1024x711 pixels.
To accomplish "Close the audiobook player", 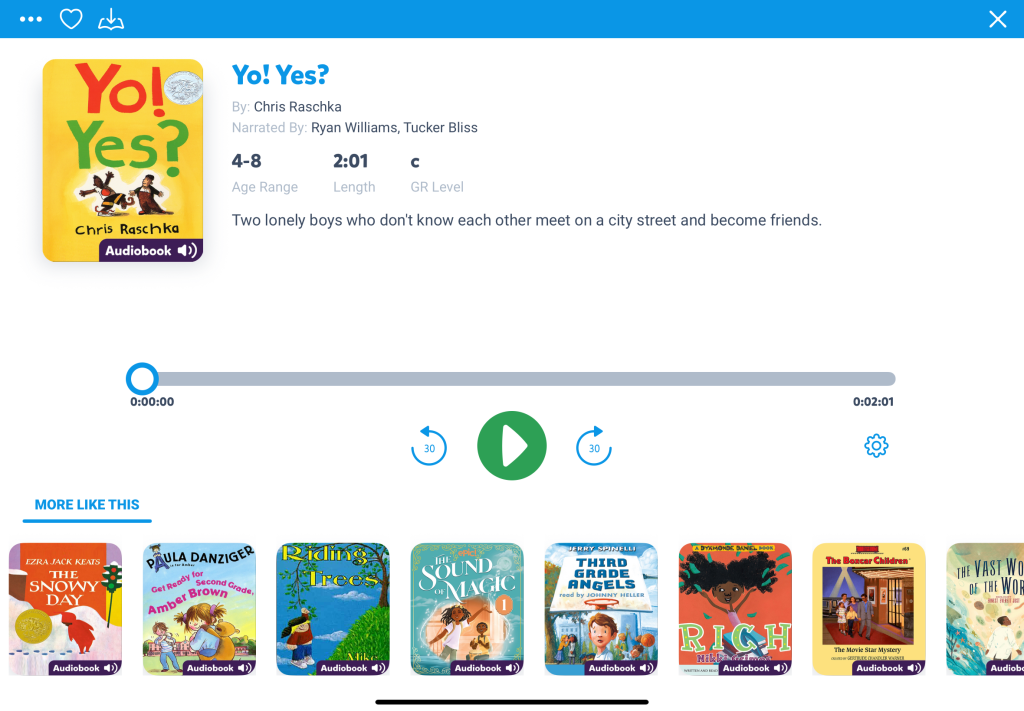I will click(x=997, y=19).
